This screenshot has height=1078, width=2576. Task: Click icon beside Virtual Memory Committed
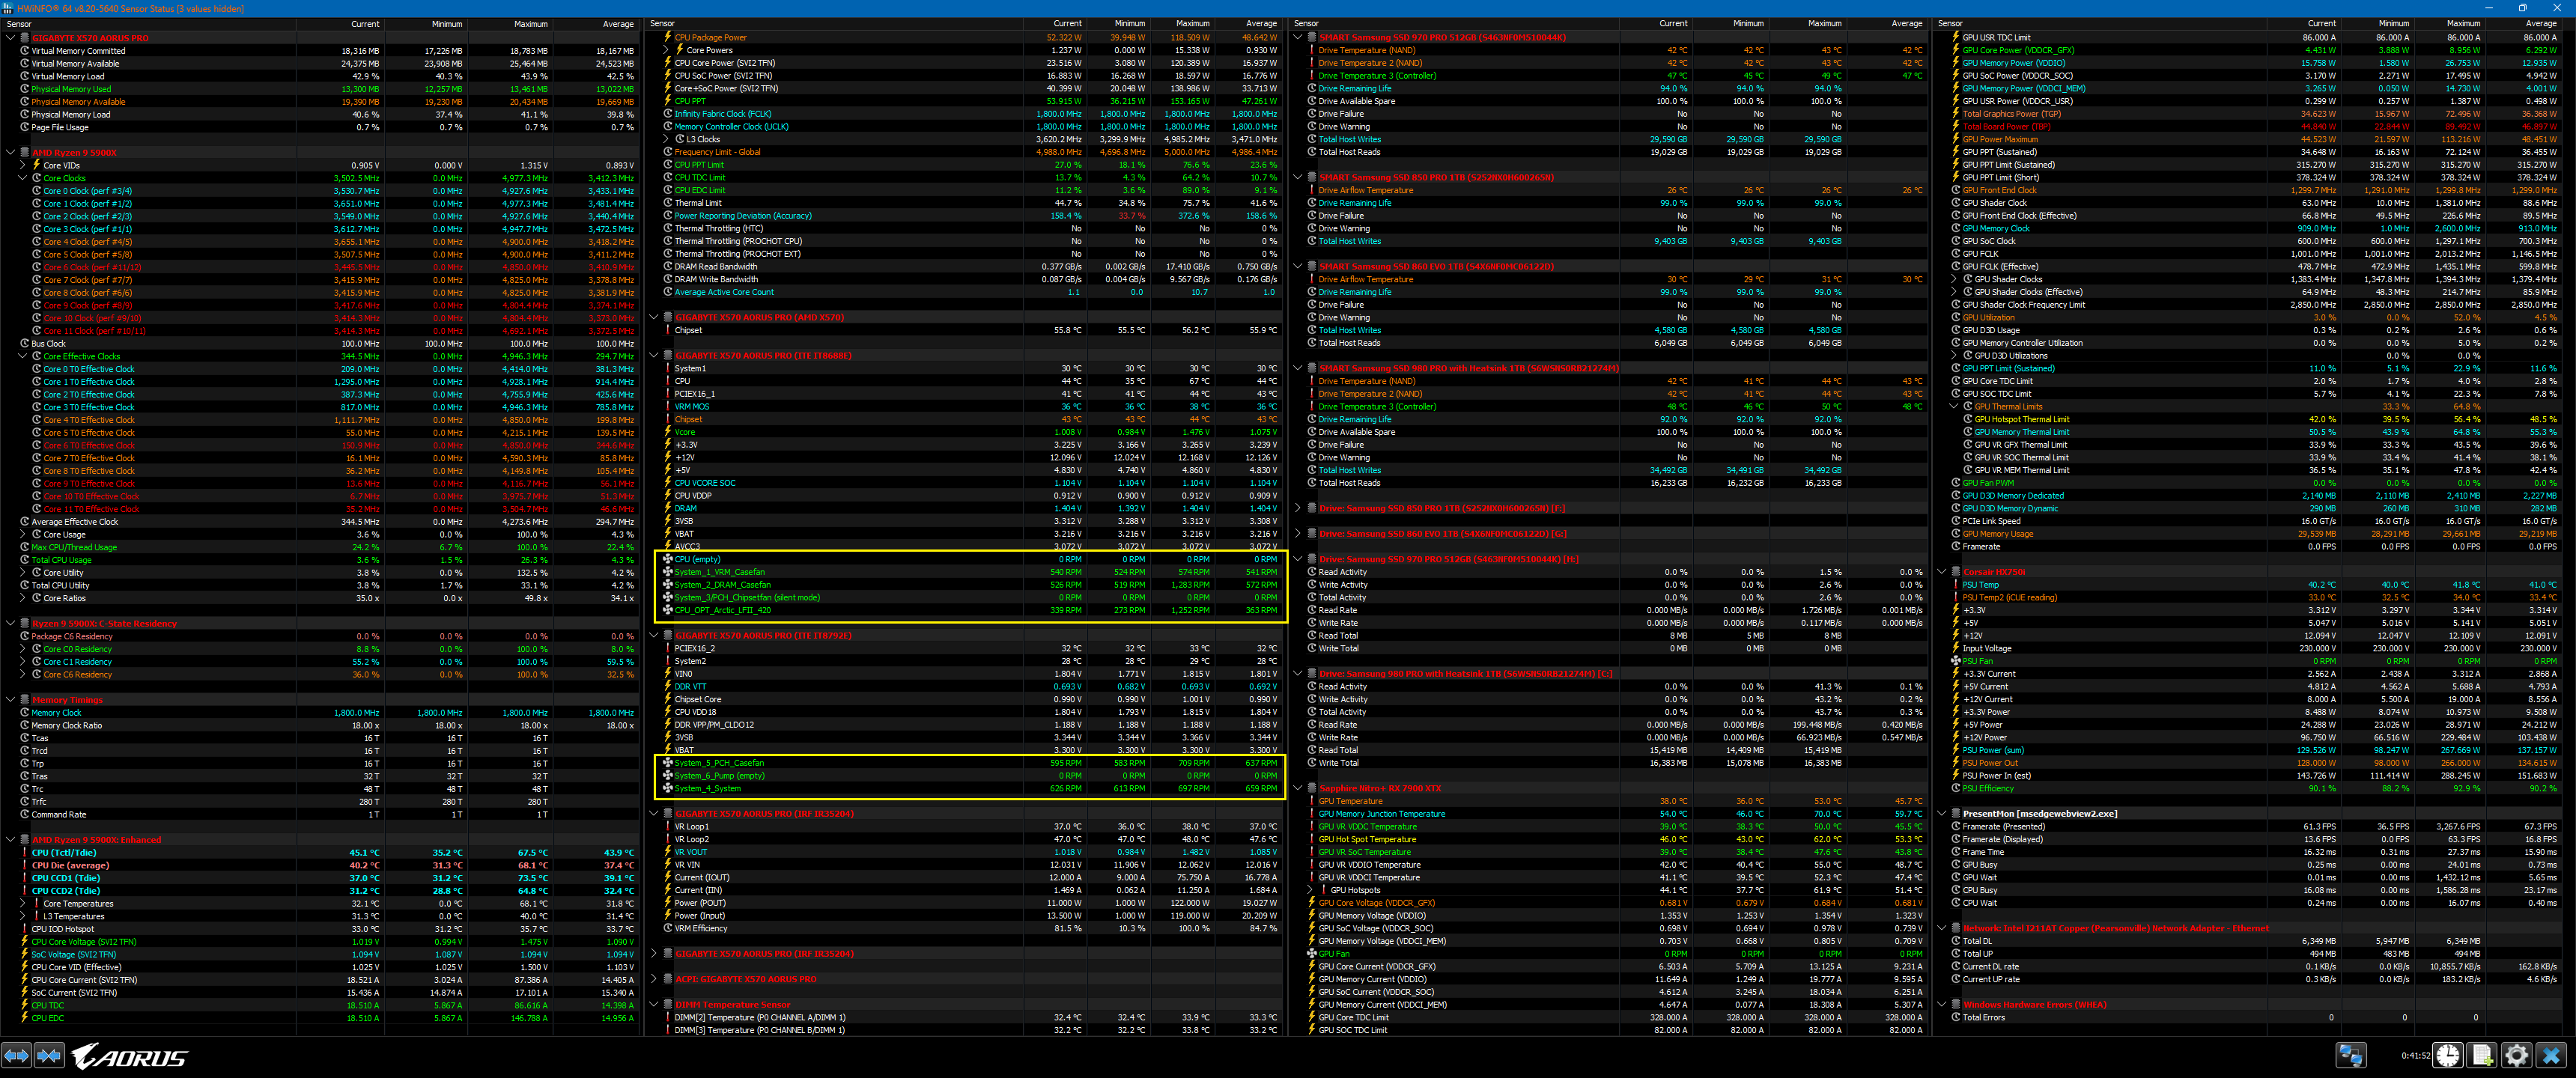(24, 51)
